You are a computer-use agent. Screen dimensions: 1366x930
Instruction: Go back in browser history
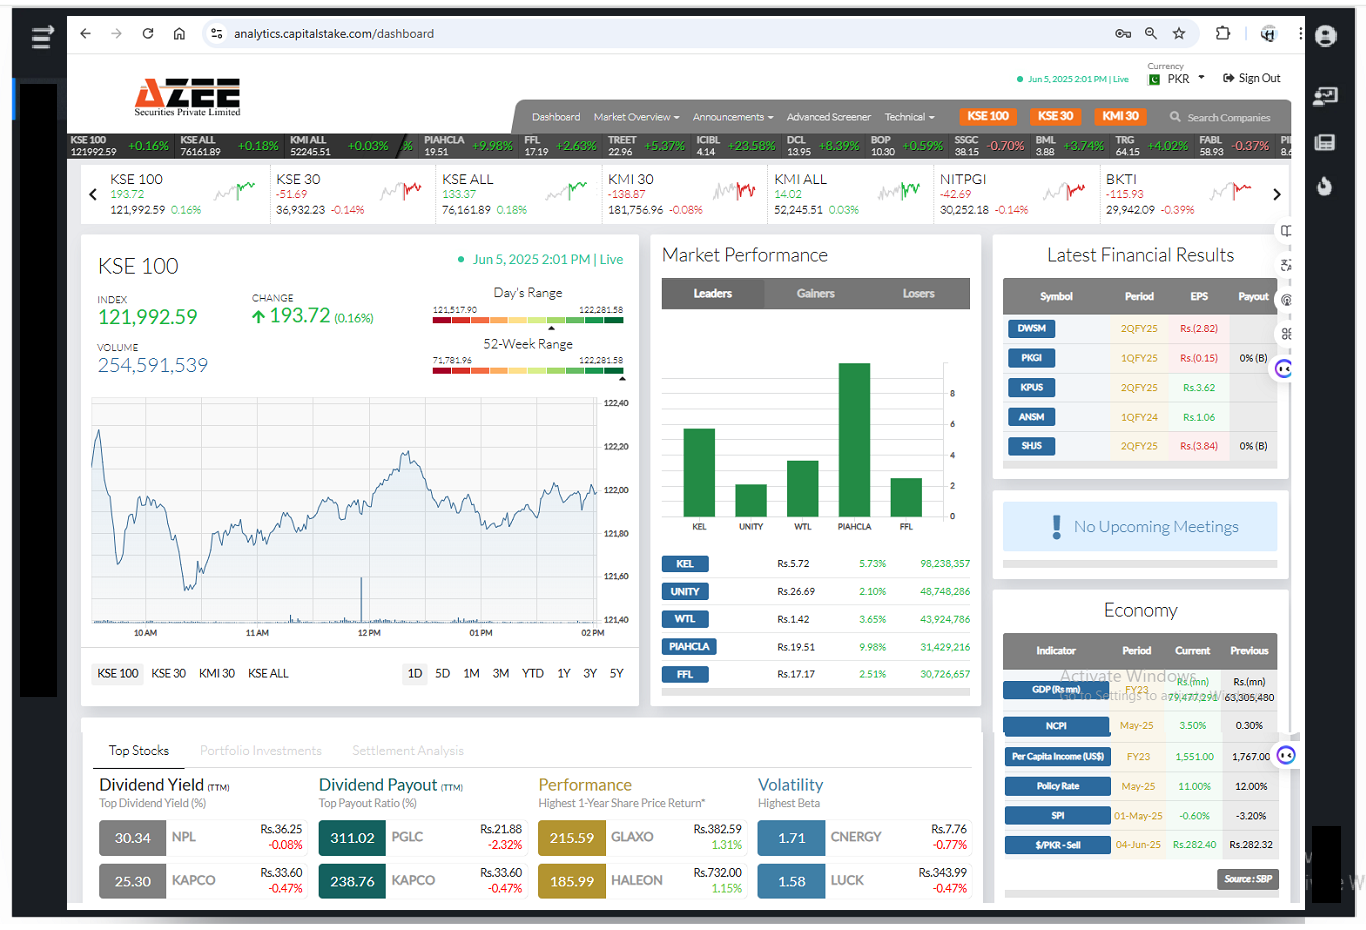(86, 34)
